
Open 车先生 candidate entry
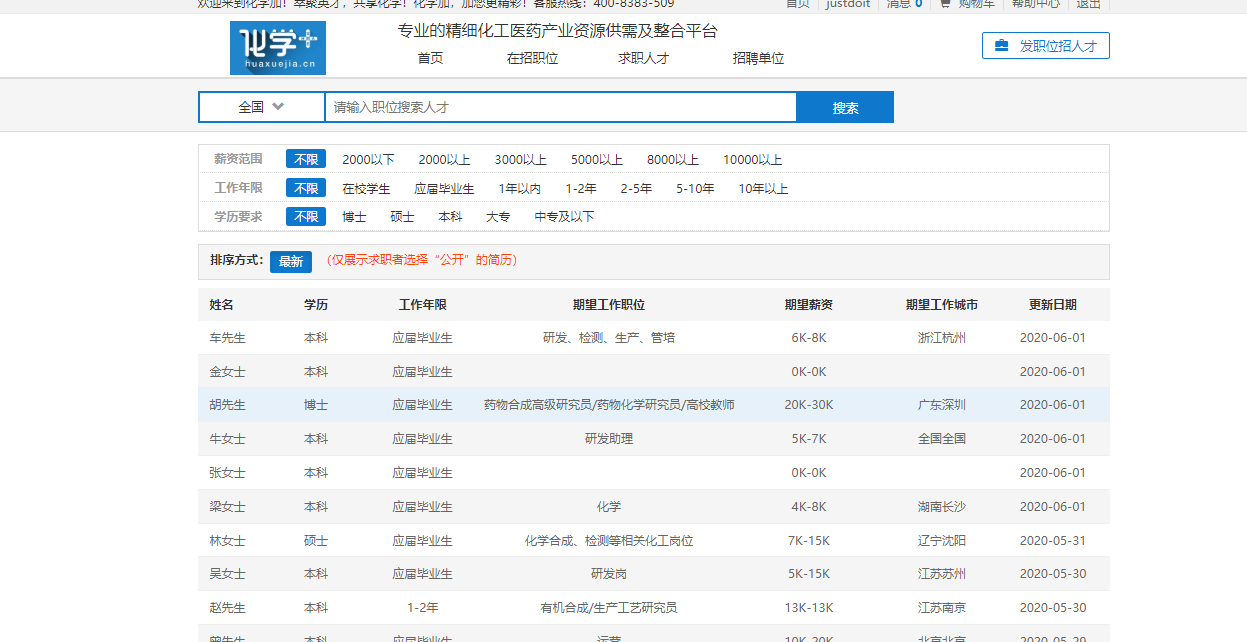(227, 338)
